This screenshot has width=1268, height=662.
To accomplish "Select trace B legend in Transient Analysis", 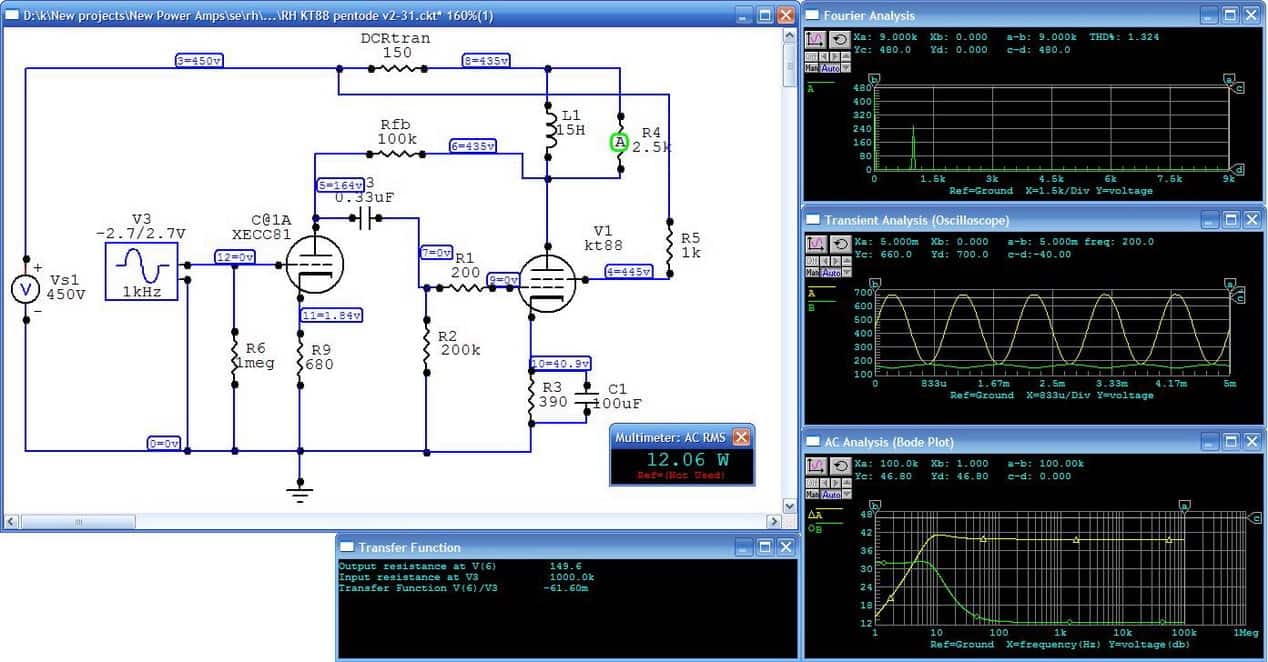I will coord(811,308).
